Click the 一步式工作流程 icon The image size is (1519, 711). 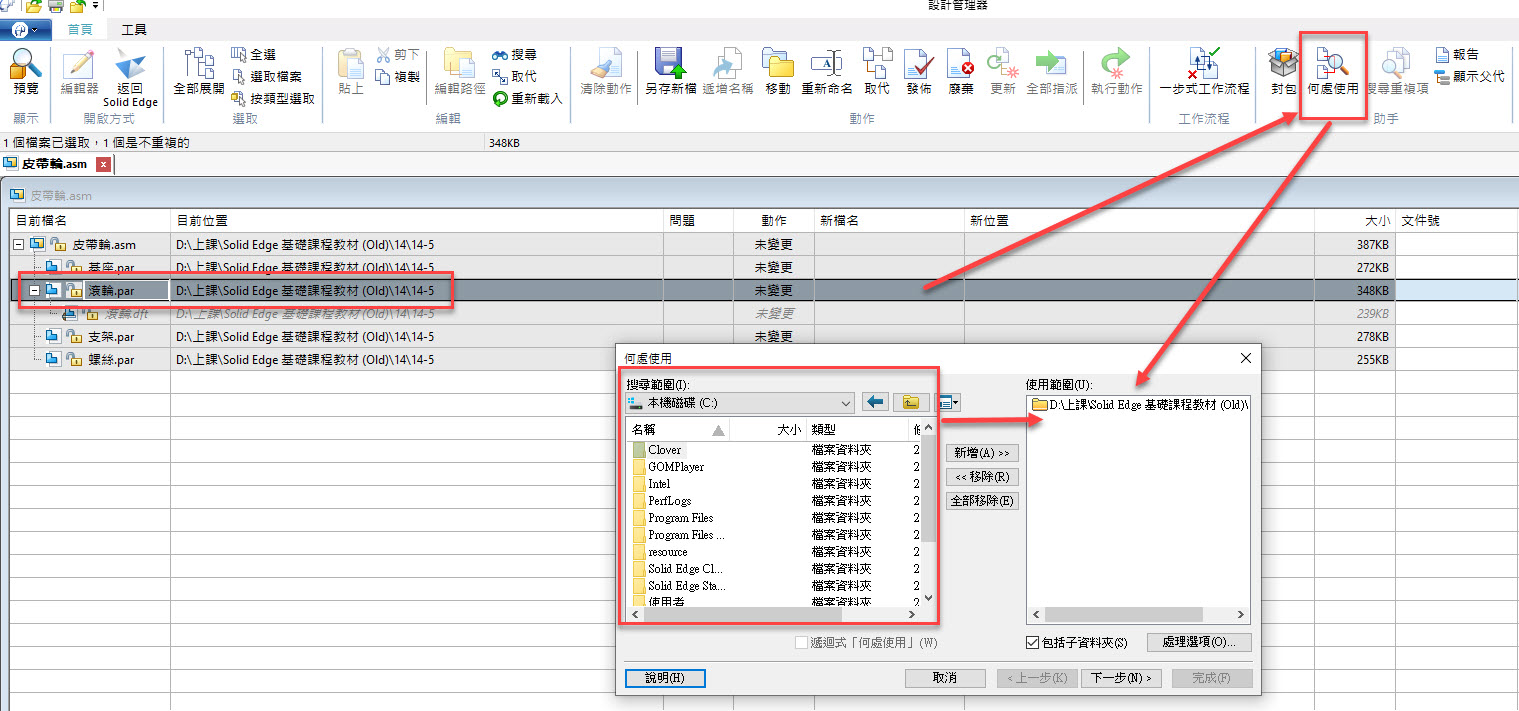pos(1204,64)
